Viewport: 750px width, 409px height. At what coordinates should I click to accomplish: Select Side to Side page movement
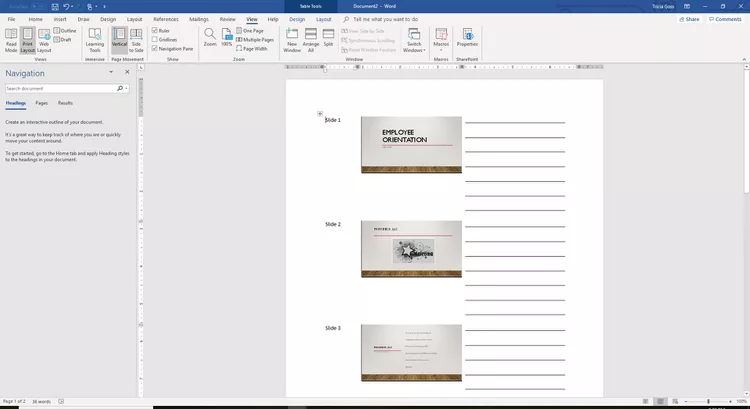pyautogui.click(x=136, y=40)
